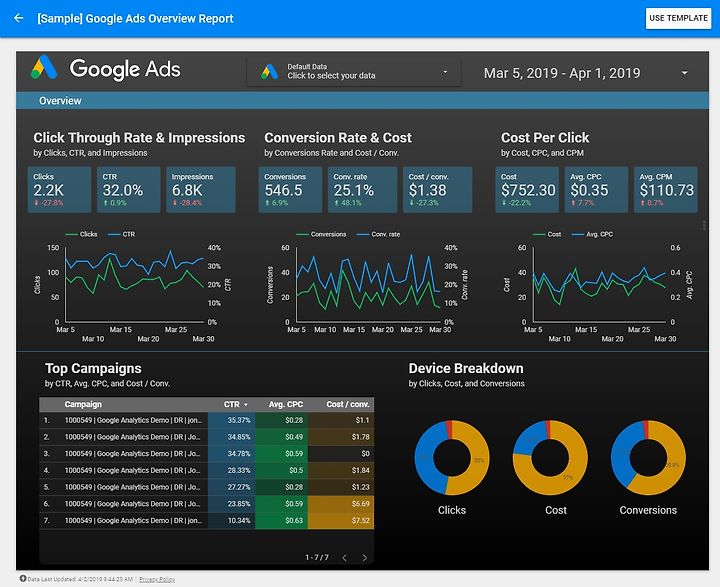Image resolution: width=720 pixels, height=587 pixels.
Task: Open the data source dropdown arrow
Action: point(445,72)
